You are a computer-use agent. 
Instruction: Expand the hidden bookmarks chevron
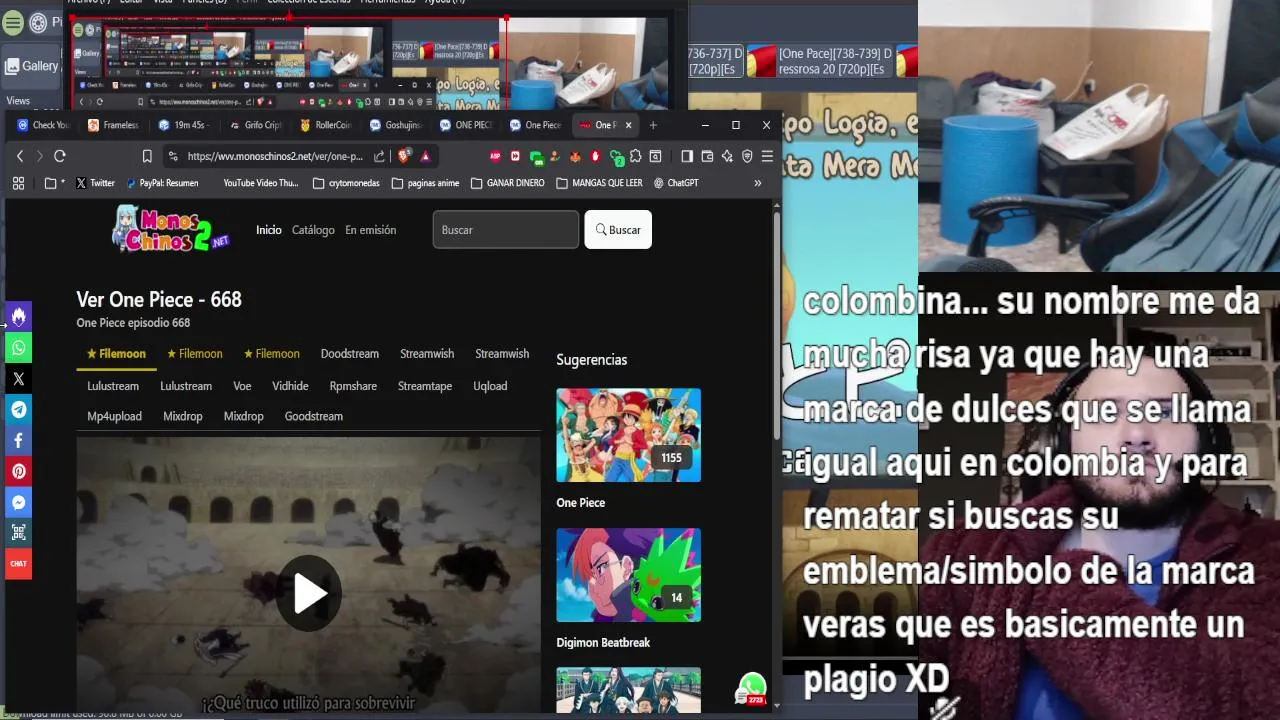757,183
